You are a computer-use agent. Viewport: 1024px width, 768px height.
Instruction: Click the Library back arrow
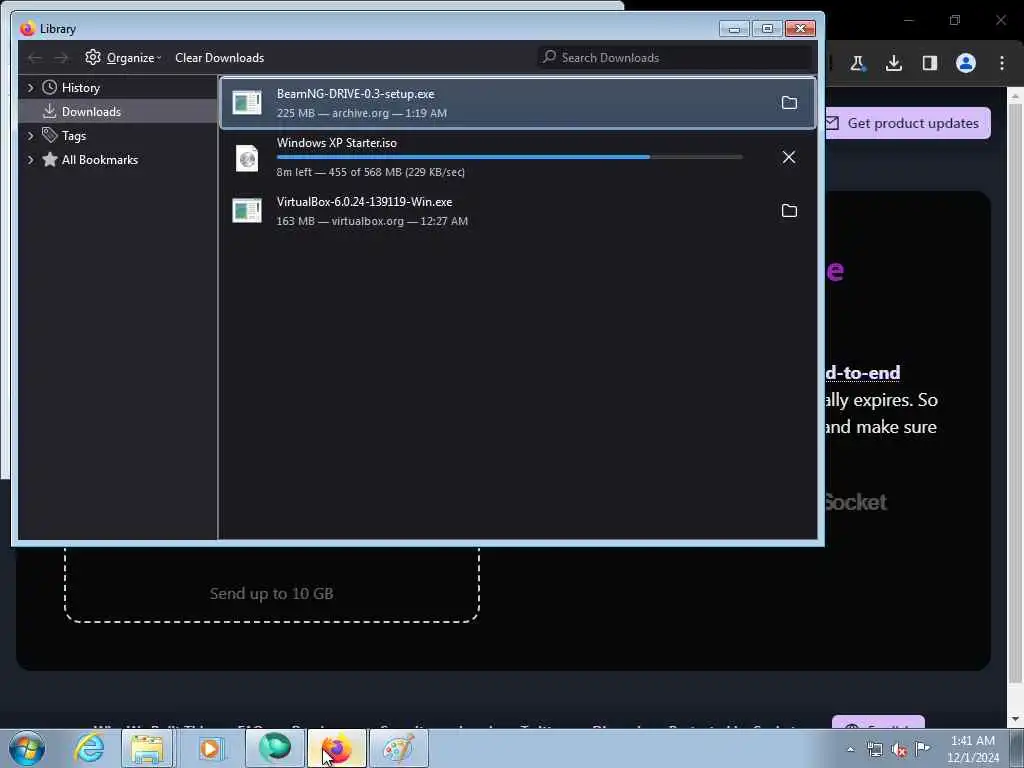[x=35, y=58]
